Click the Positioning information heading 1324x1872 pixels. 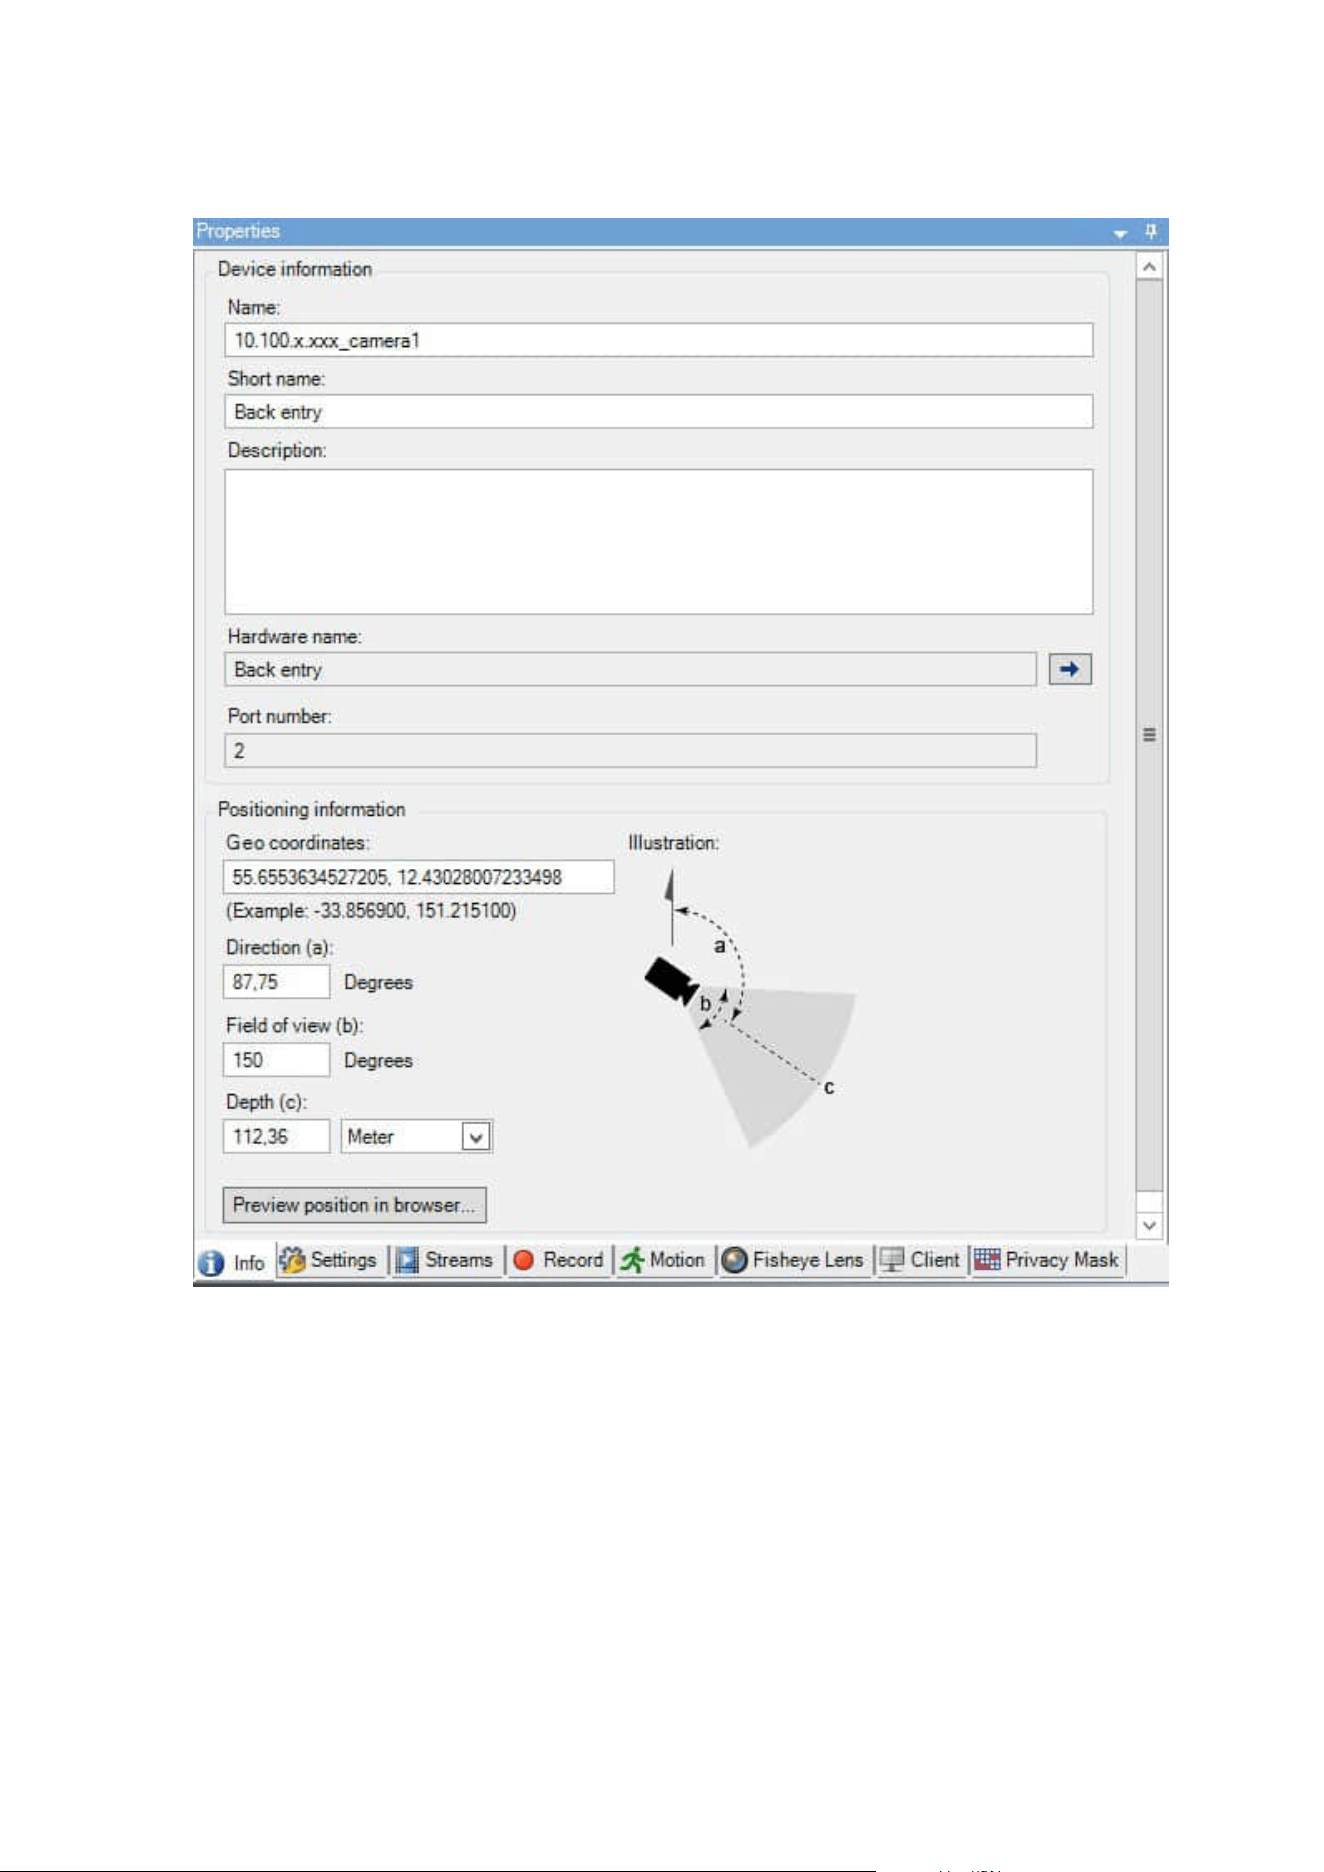312,810
